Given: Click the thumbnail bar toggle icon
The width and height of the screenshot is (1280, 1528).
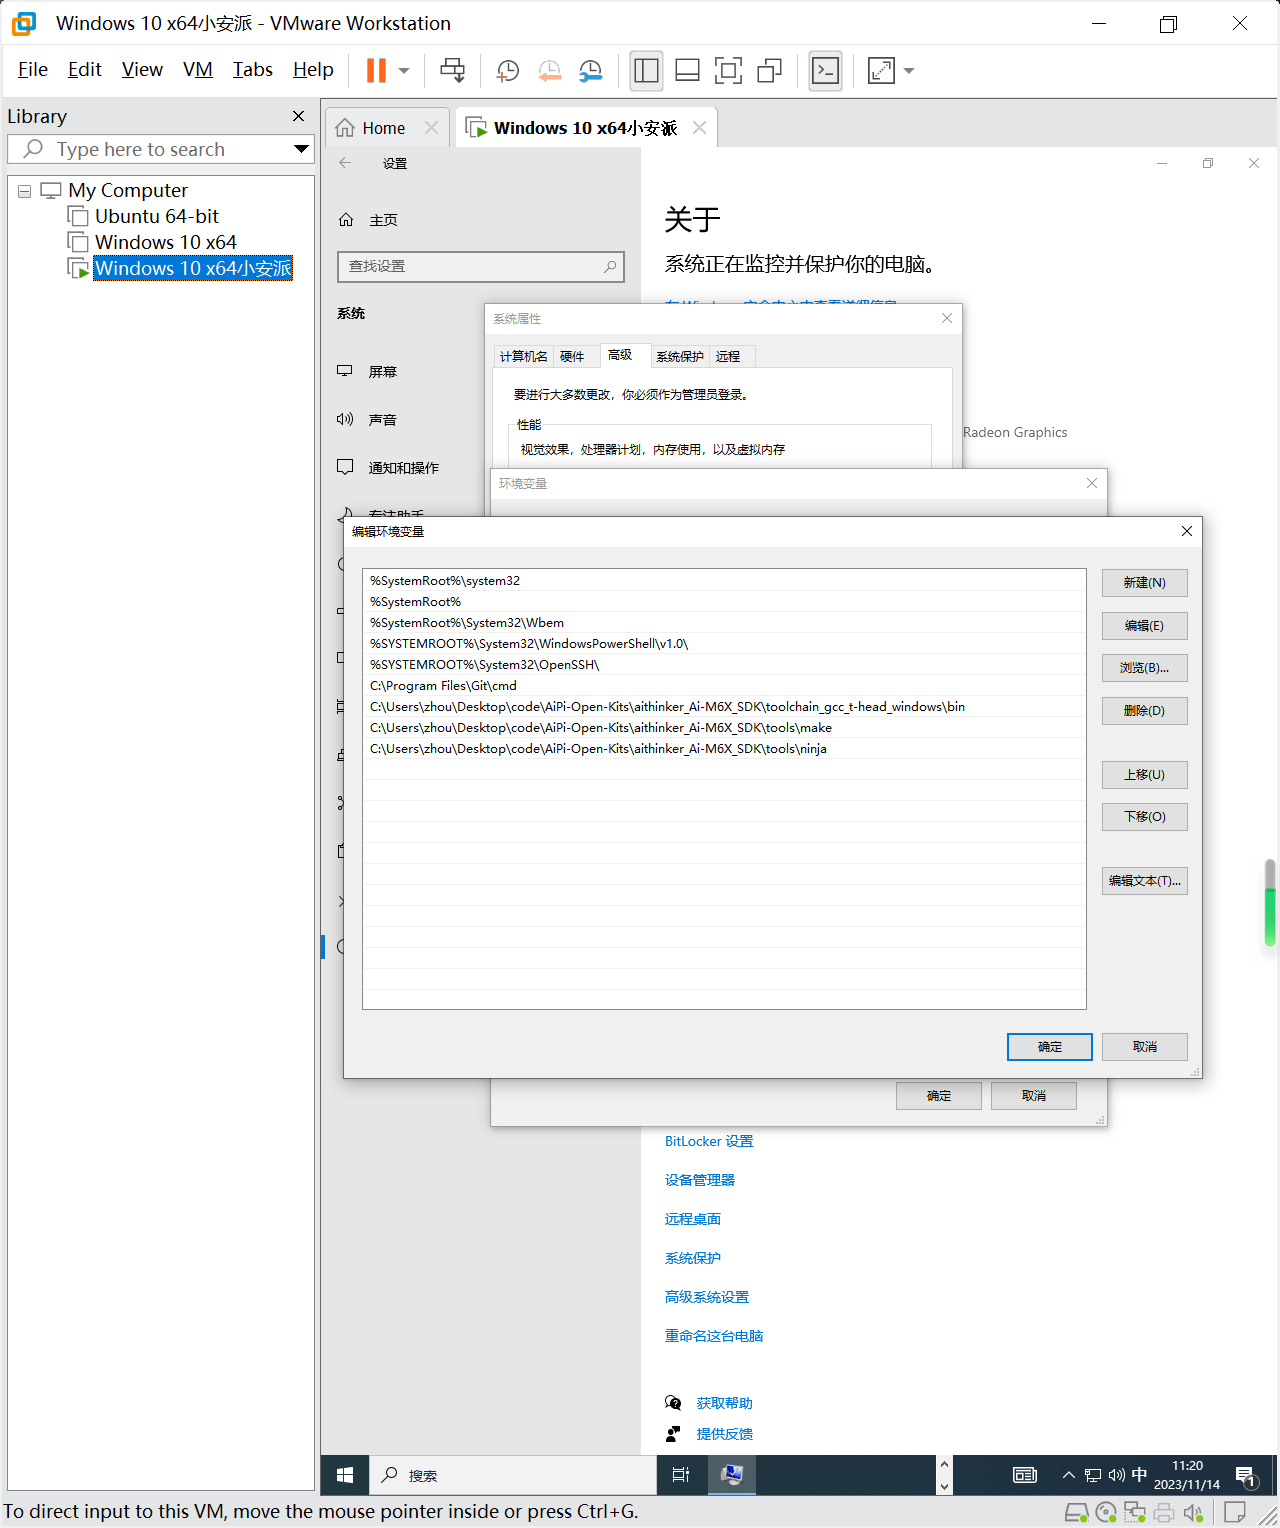Looking at the screenshot, I should point(687,70).
